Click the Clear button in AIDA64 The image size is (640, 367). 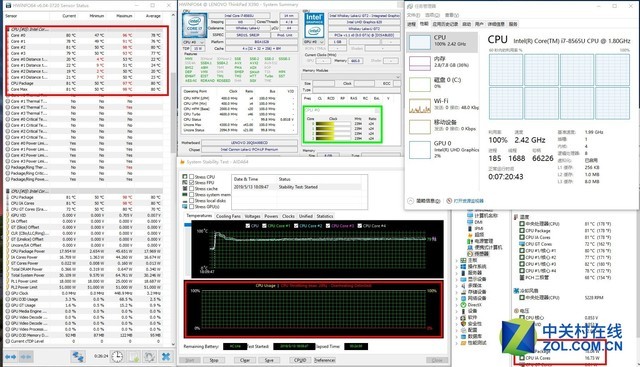(x=245, y=360)
